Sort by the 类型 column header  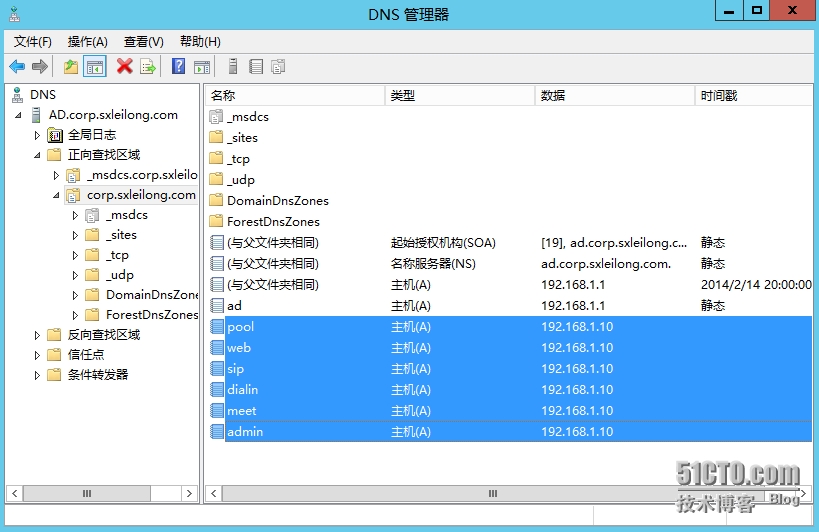coord(460,96)
